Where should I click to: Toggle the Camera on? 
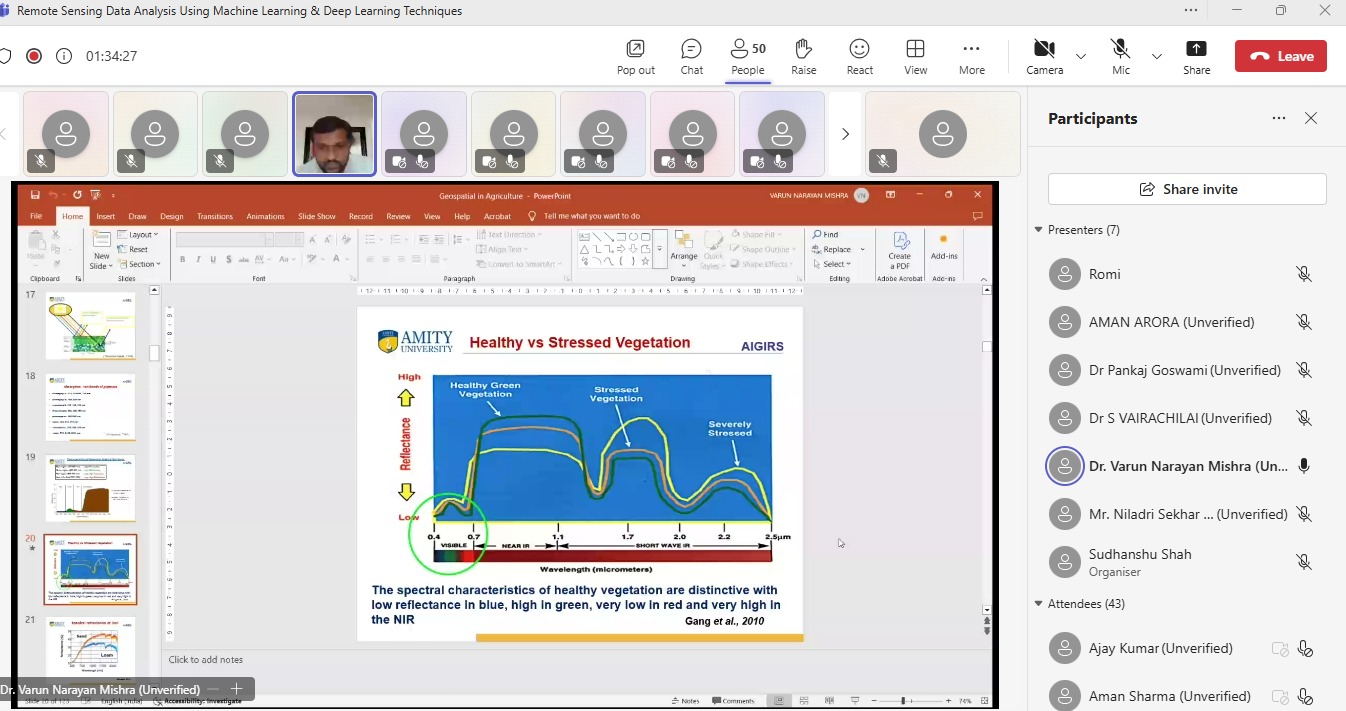pyautogui.click(x=1044, y=57)
